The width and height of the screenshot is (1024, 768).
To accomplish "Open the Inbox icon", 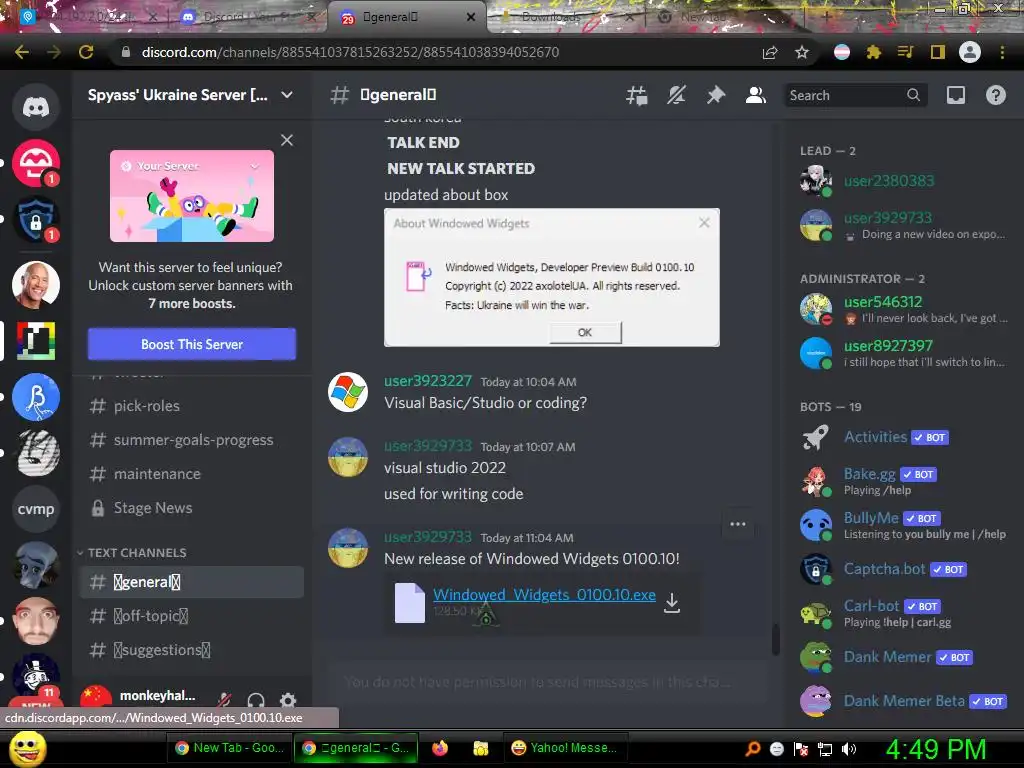I will pos(956,95).
